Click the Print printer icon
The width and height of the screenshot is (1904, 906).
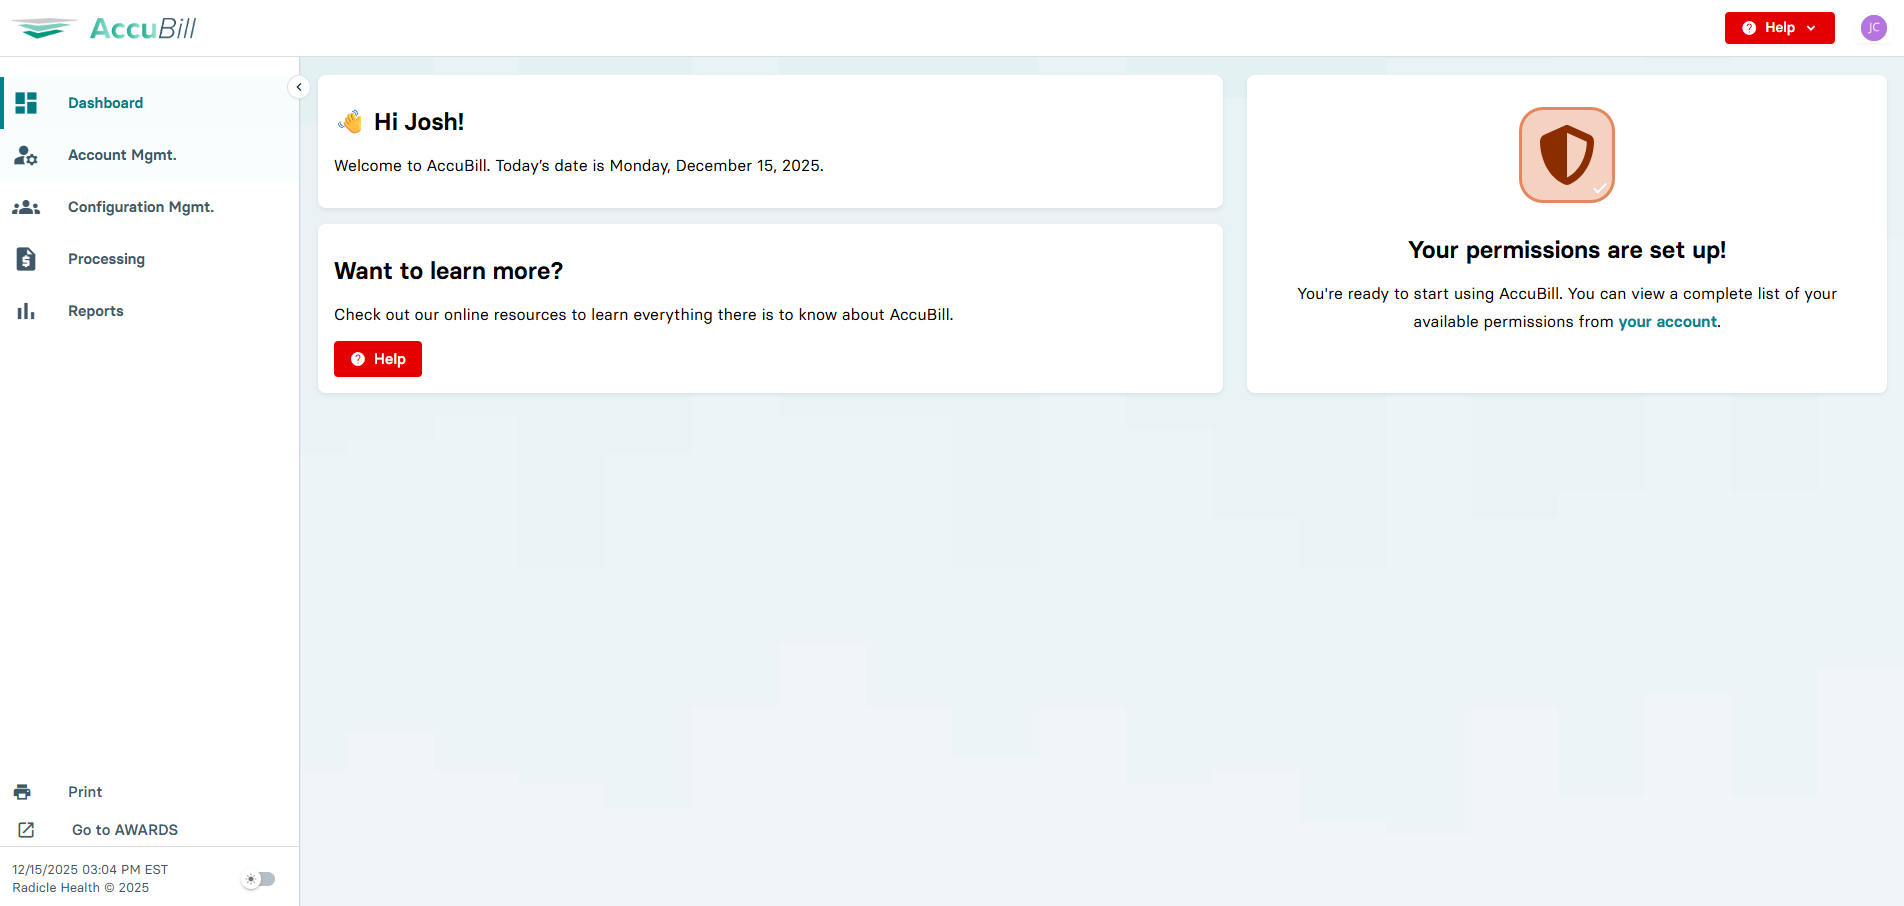pyautogui.click(x=22, y=792)
